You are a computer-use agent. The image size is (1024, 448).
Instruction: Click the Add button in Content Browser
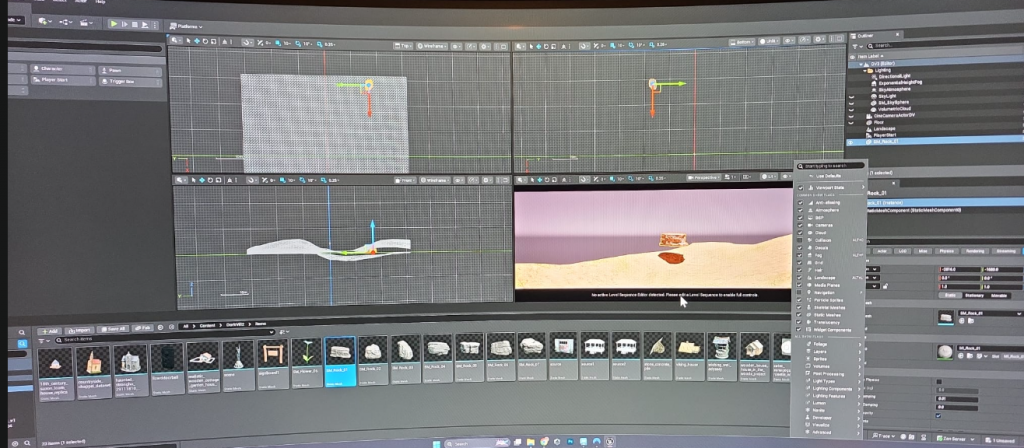(51, 328)
